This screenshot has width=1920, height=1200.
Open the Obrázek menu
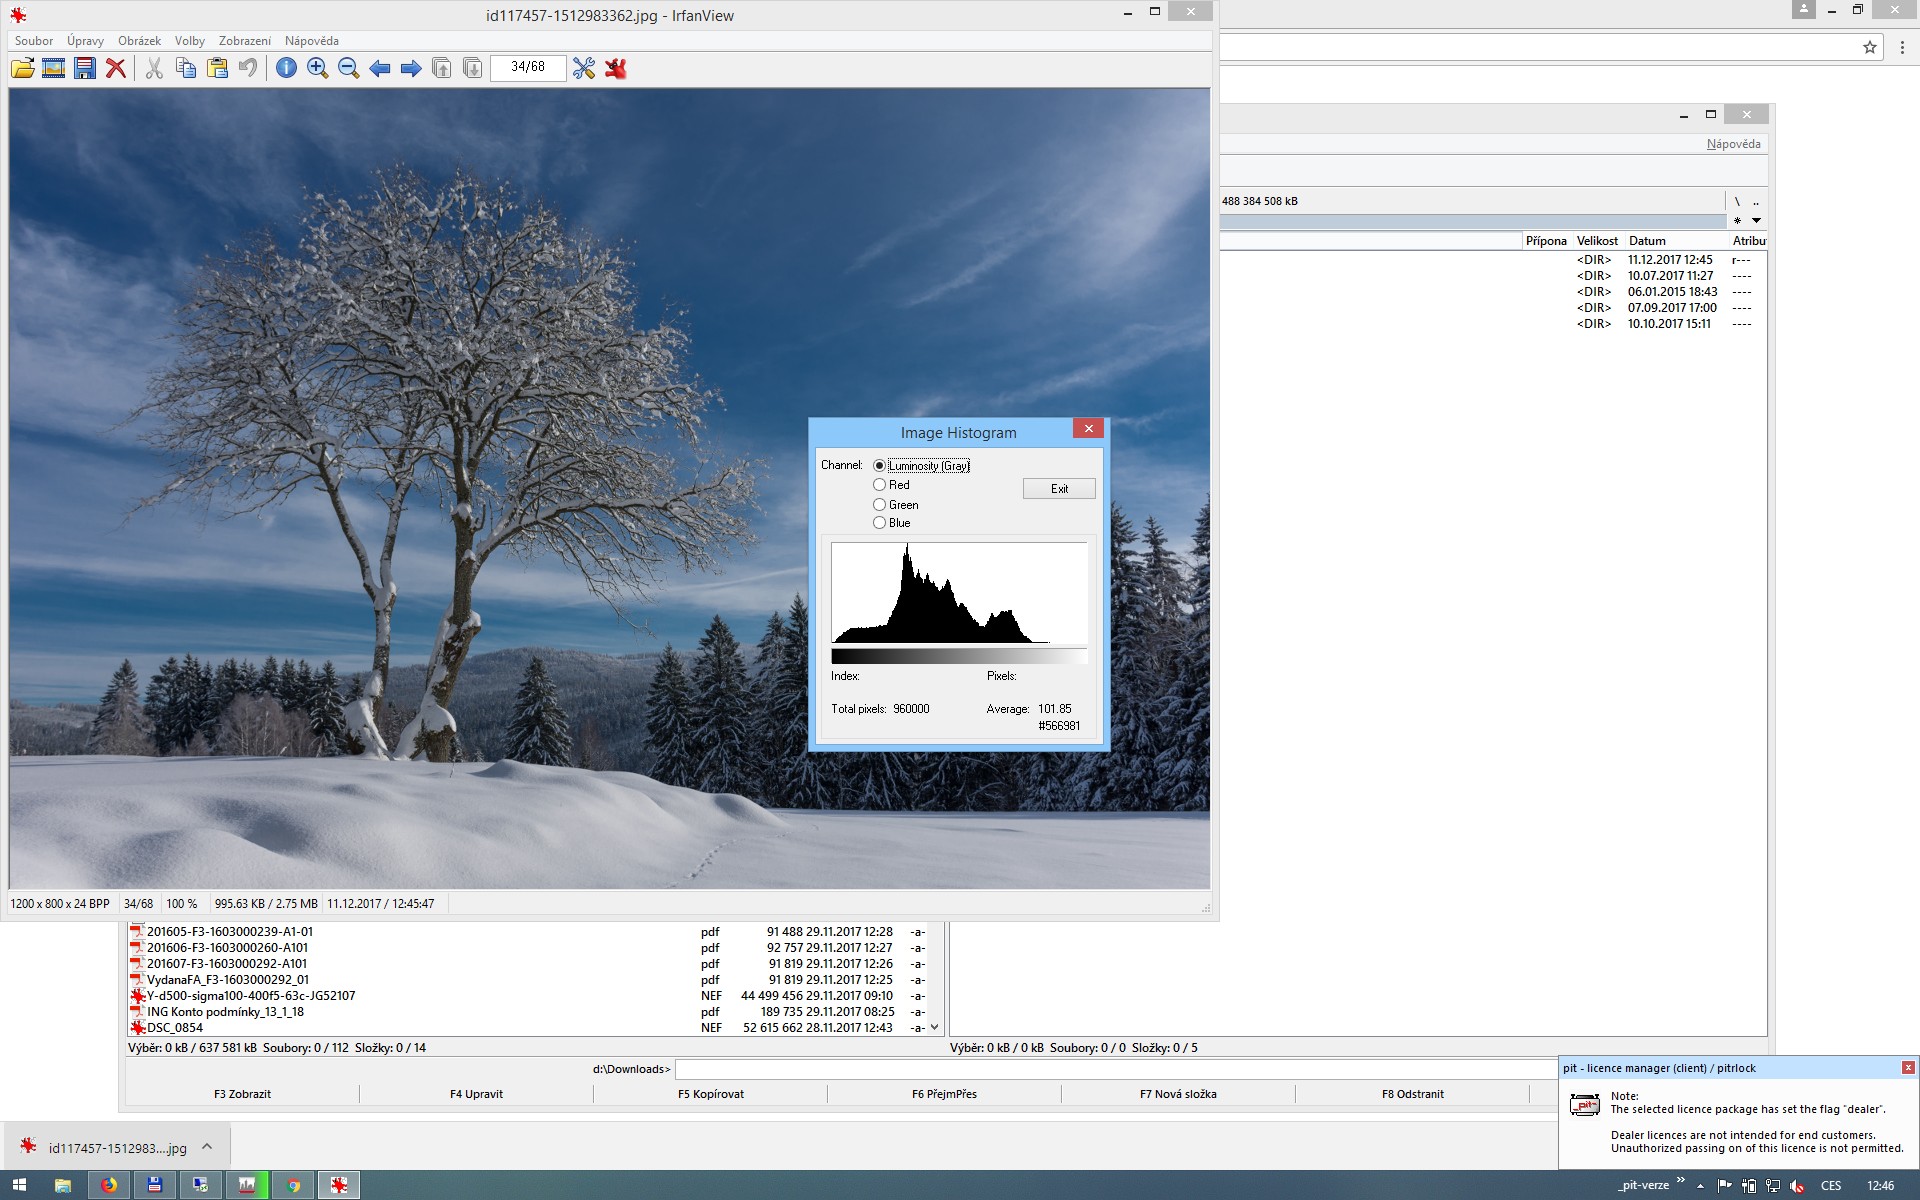coord(139,41)
